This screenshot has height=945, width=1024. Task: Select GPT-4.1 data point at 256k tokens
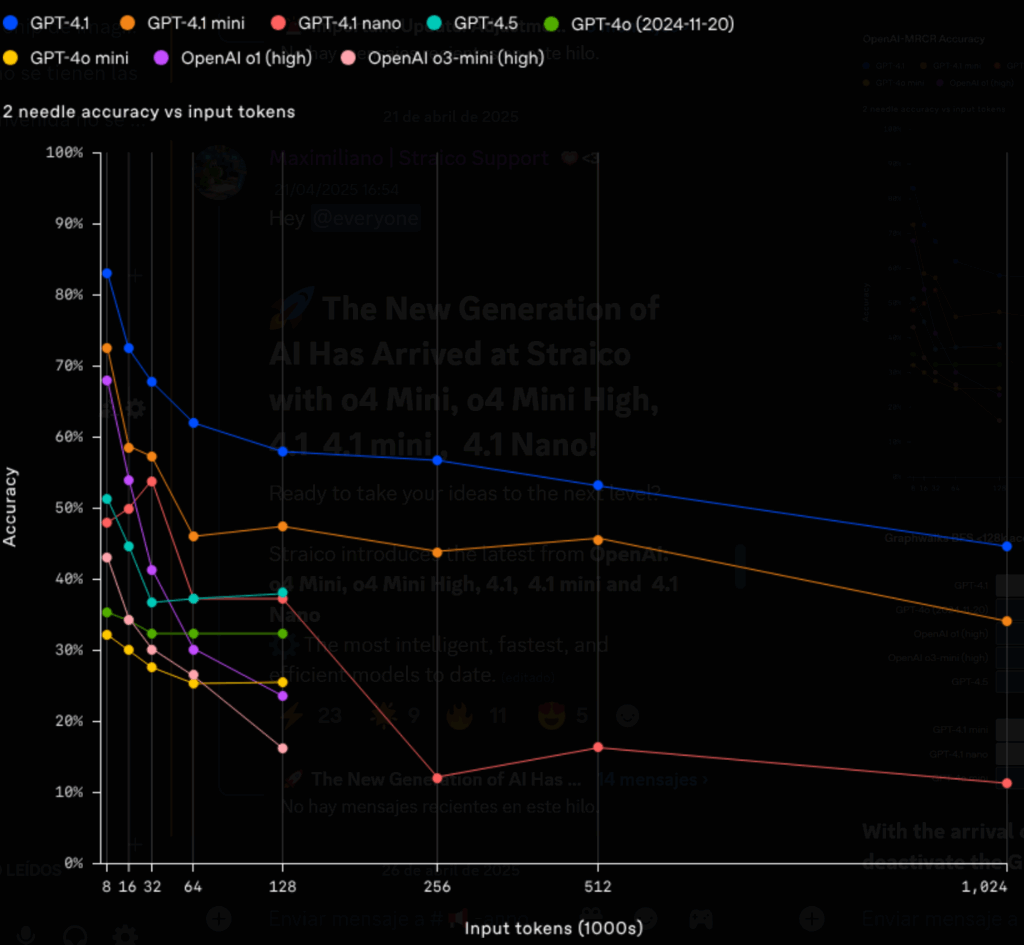[438, 460]
